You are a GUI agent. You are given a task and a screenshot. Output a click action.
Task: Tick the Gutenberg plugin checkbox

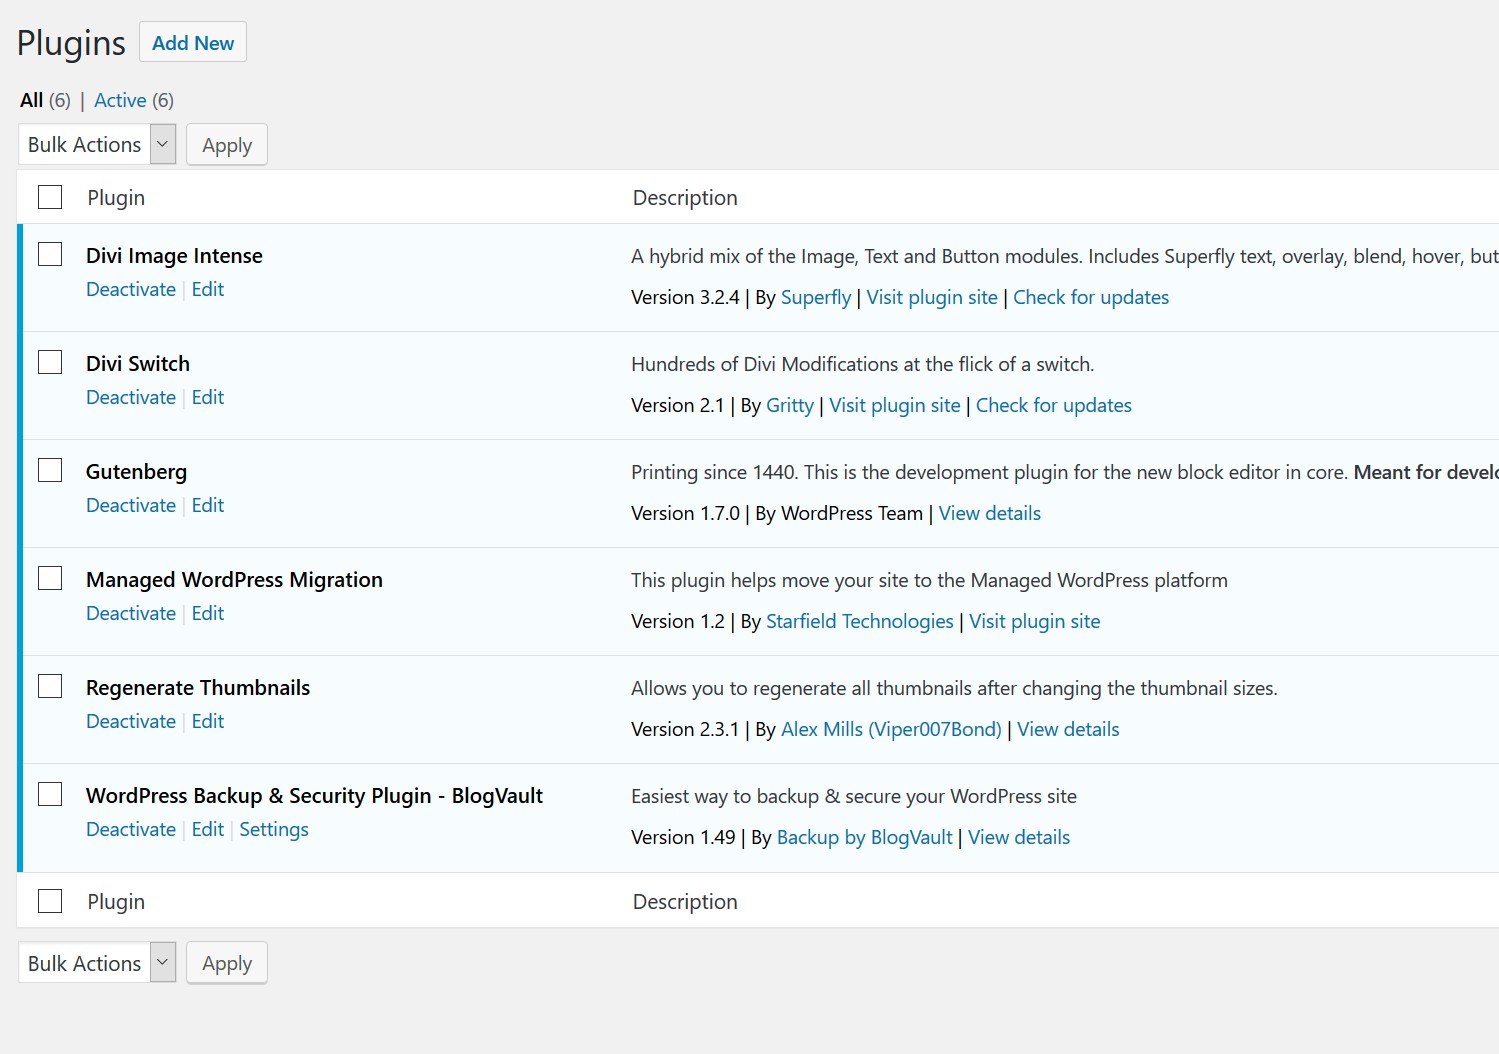pyautogui.click(x=50, y=470)
